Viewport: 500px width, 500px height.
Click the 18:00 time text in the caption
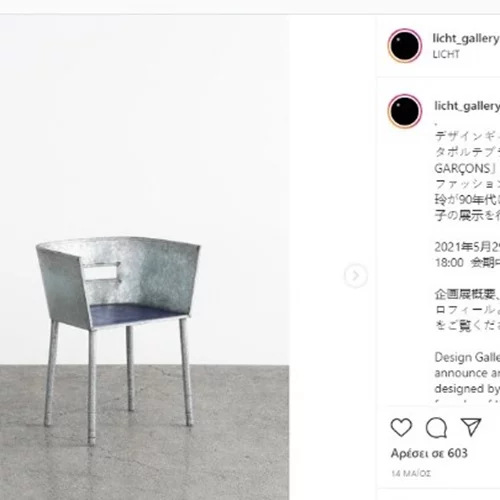pos(449,263)
